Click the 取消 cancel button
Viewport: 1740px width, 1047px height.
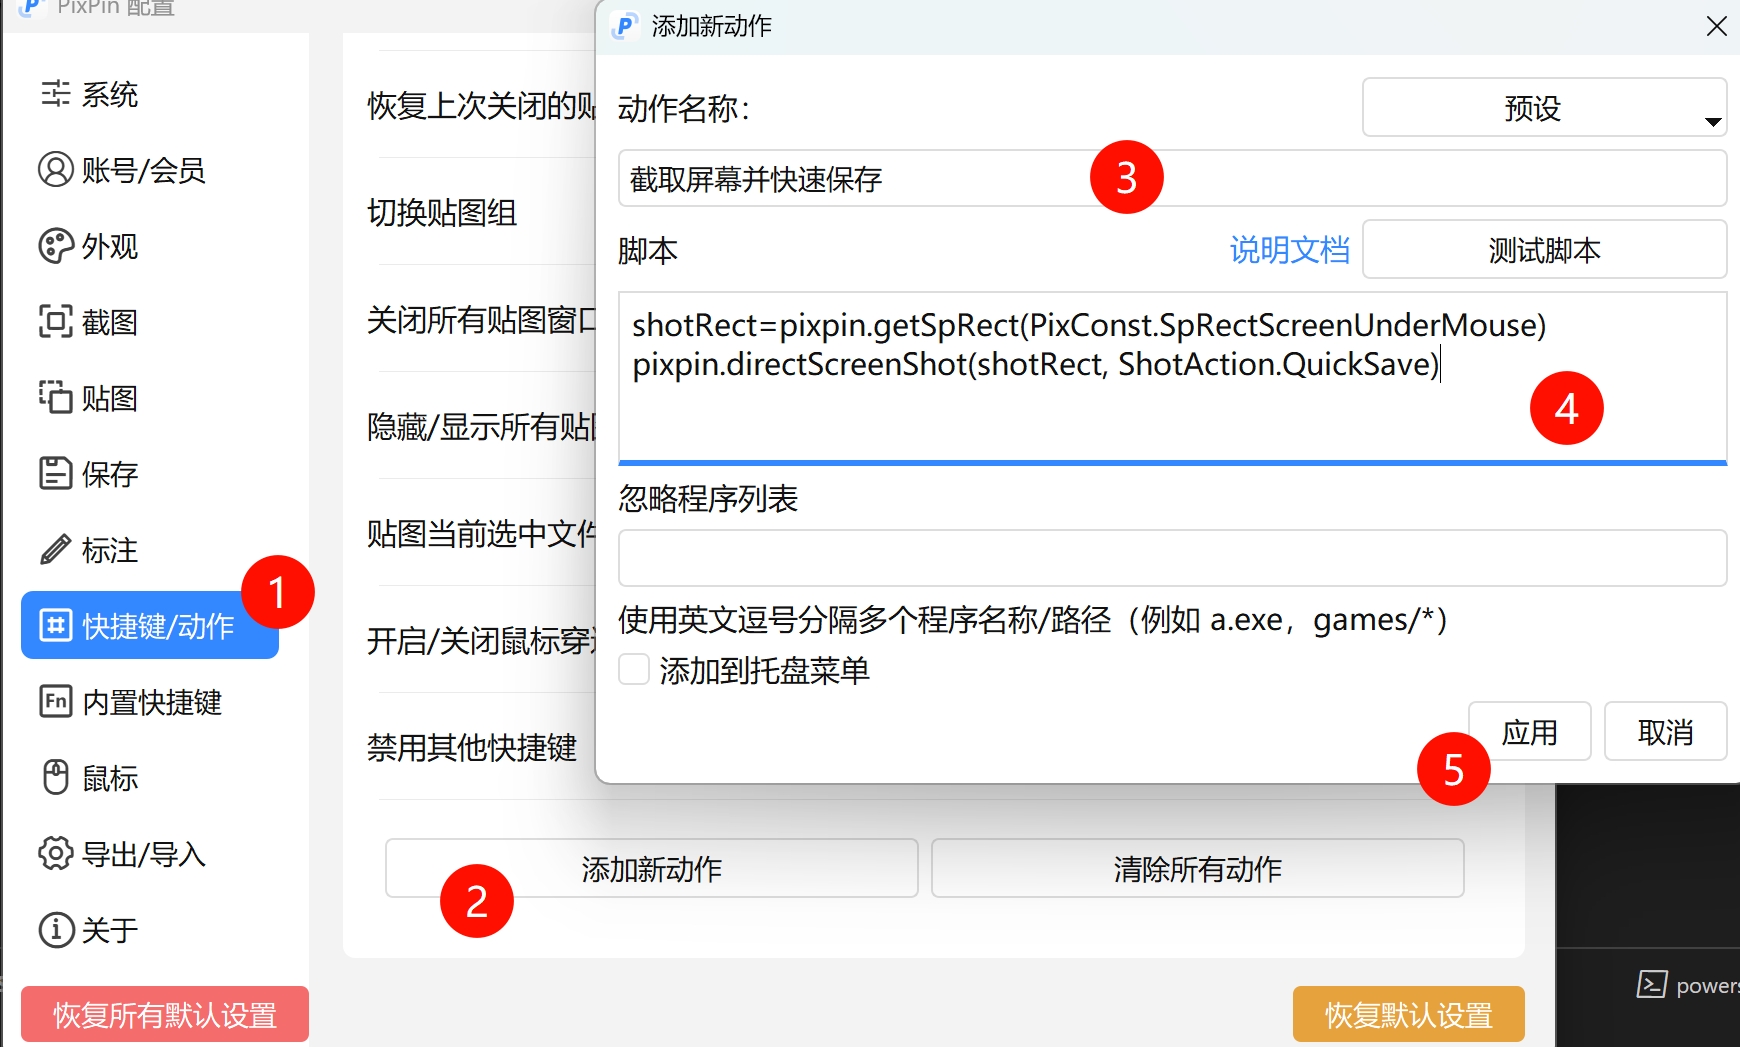[1665, 732]
